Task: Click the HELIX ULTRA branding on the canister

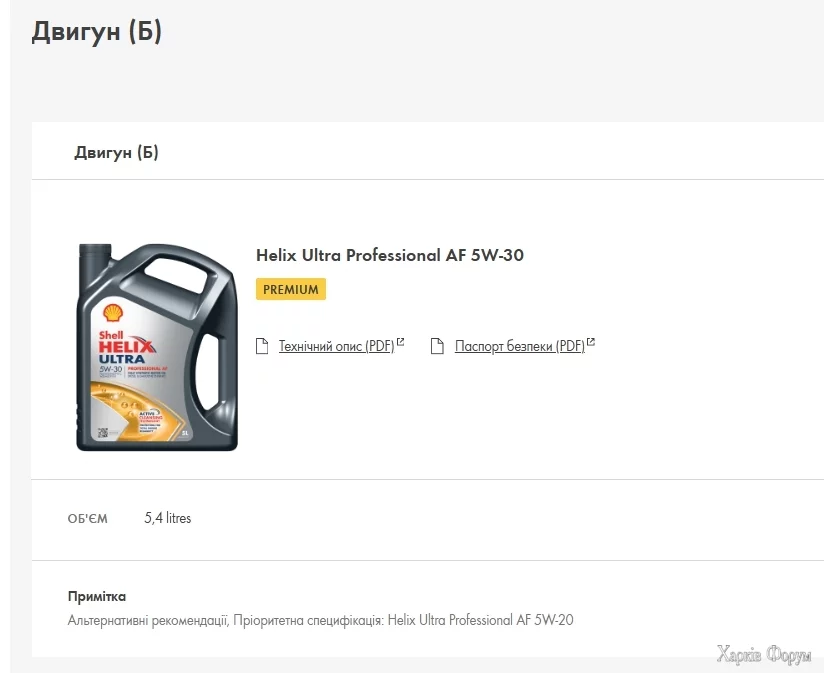Action: tap(124, 350)
